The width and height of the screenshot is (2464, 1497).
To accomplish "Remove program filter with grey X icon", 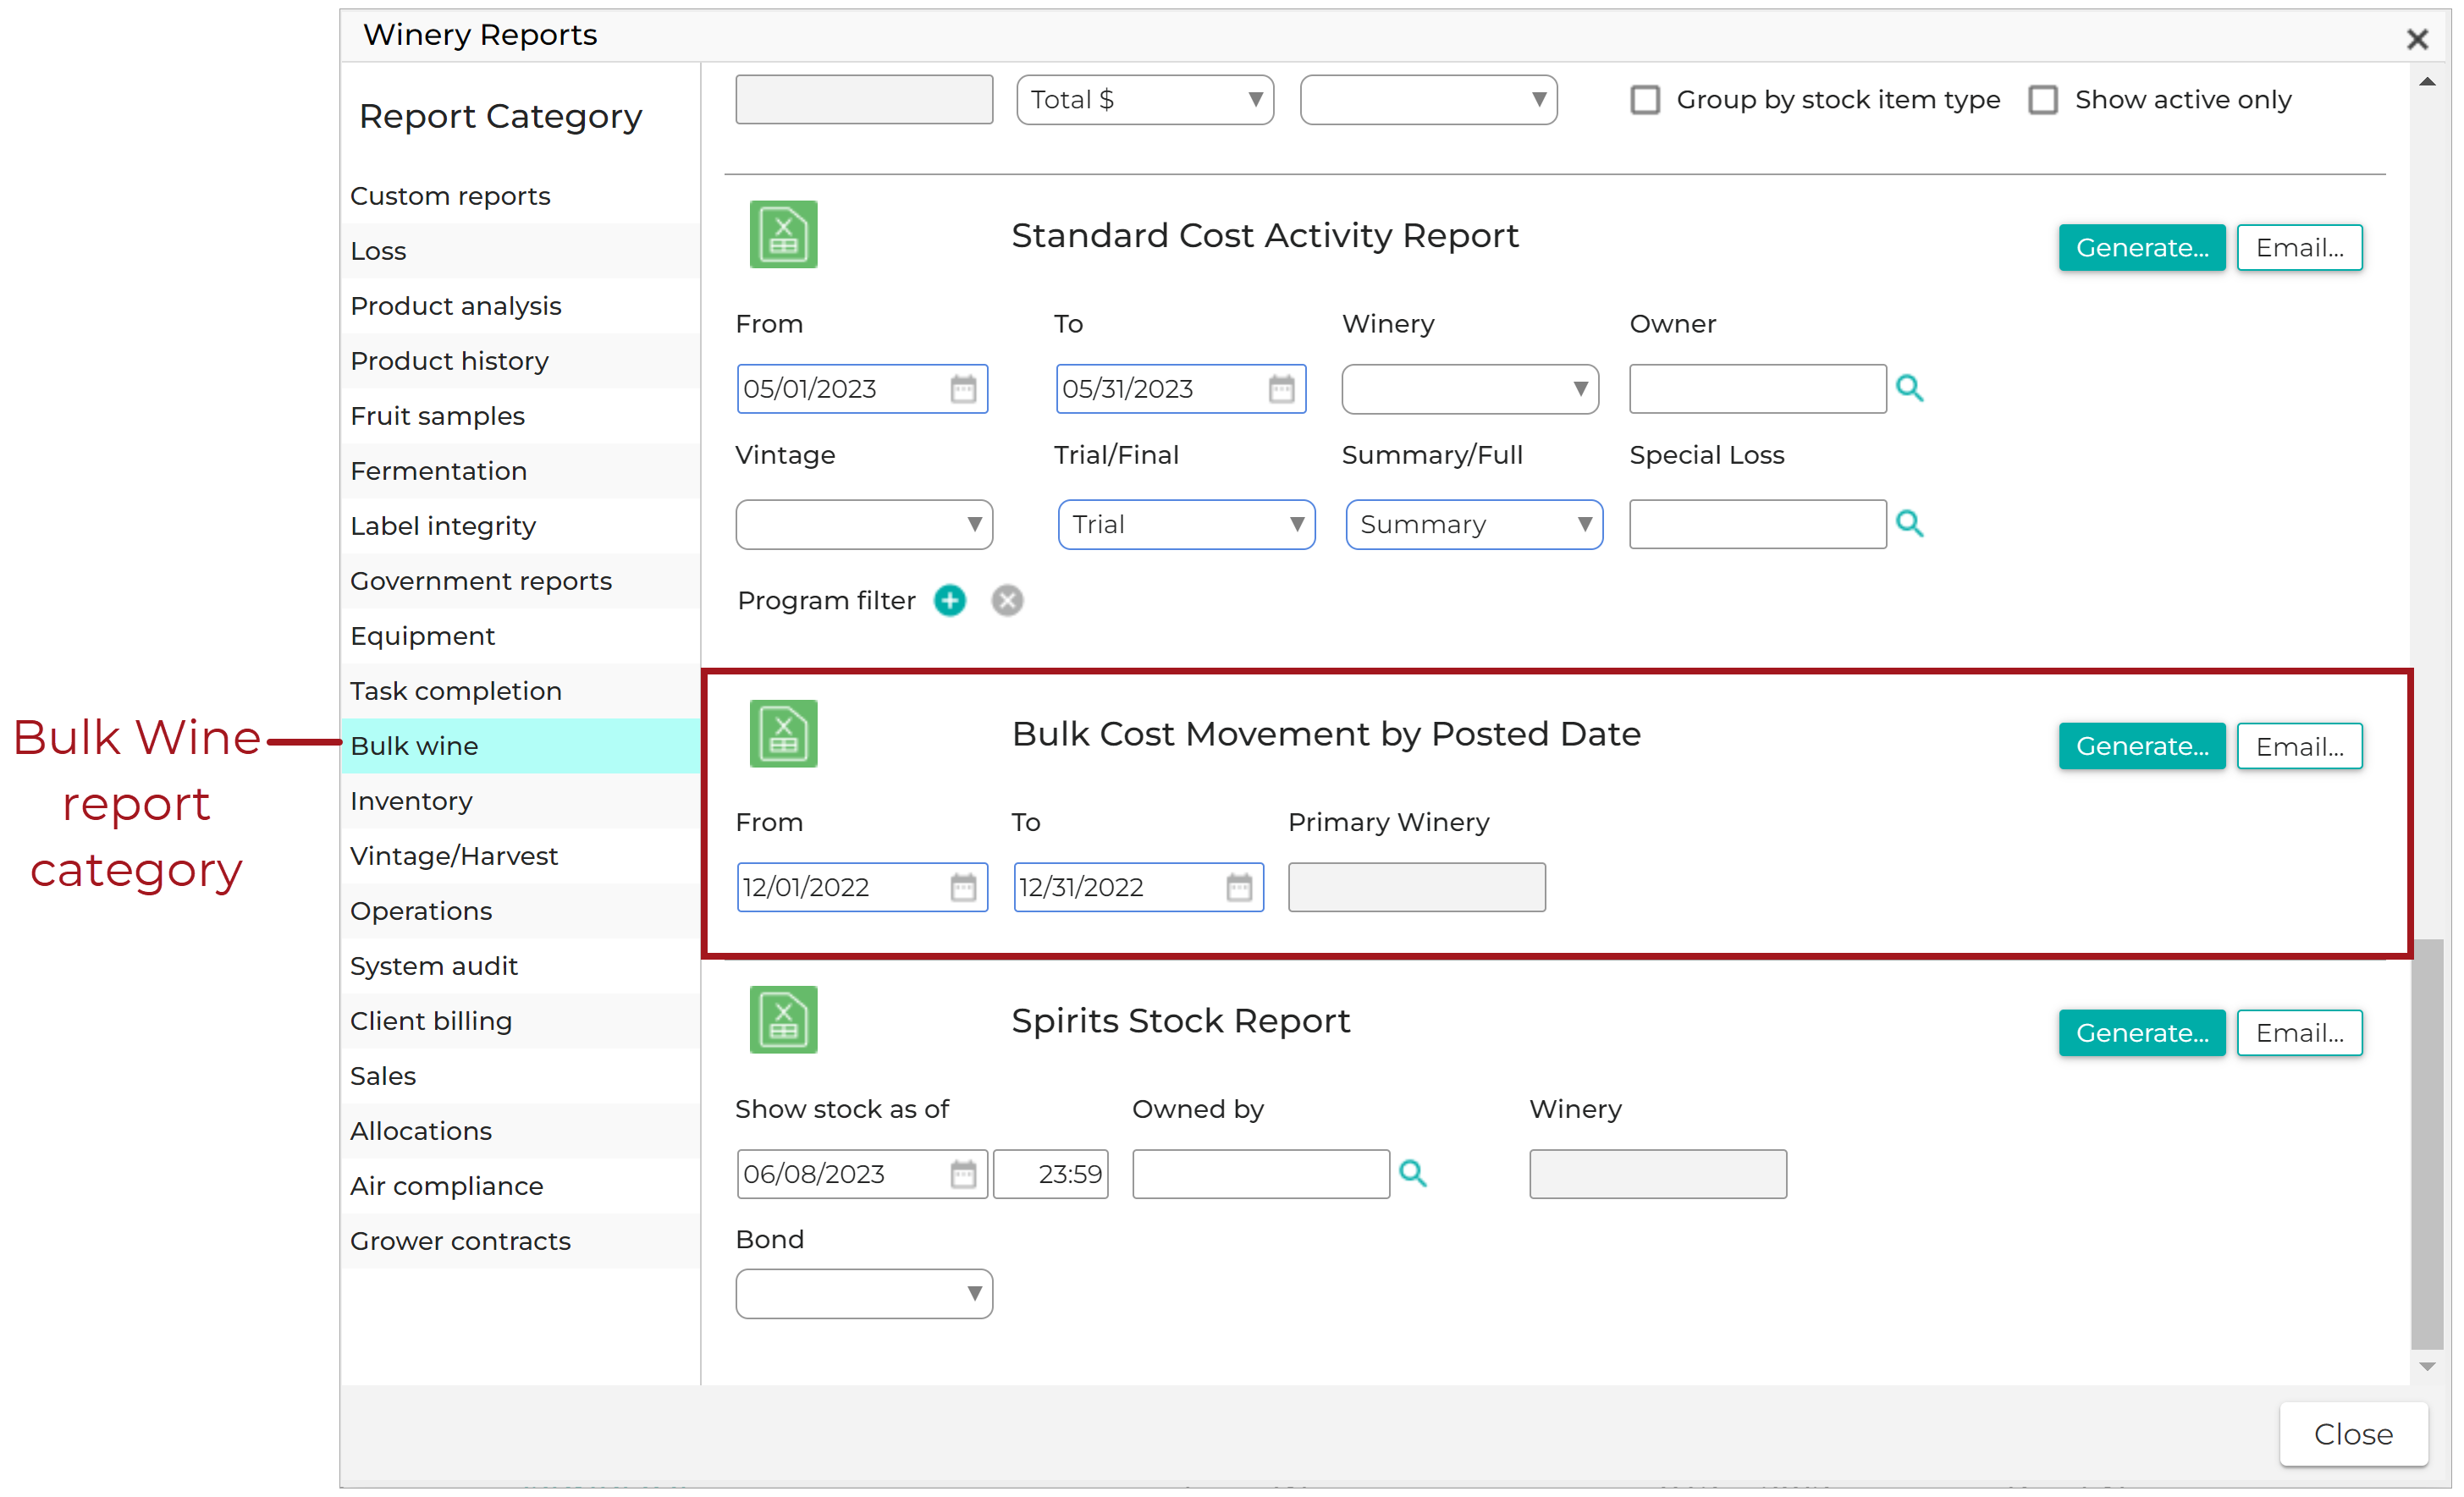I will (x=1007, y=600).
